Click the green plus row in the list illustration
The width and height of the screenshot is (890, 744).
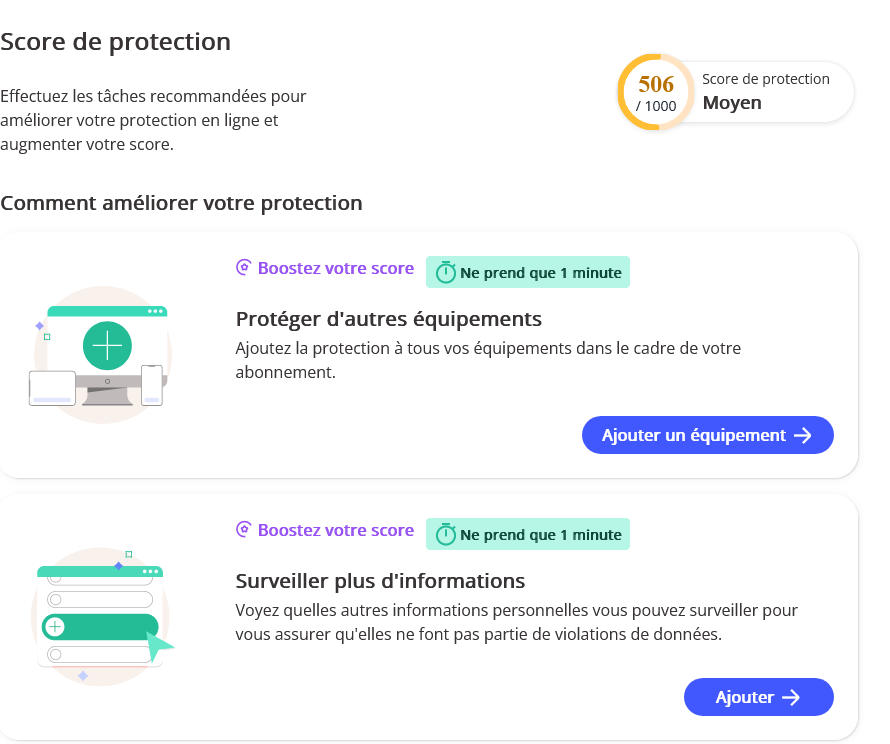click(99, 627)
